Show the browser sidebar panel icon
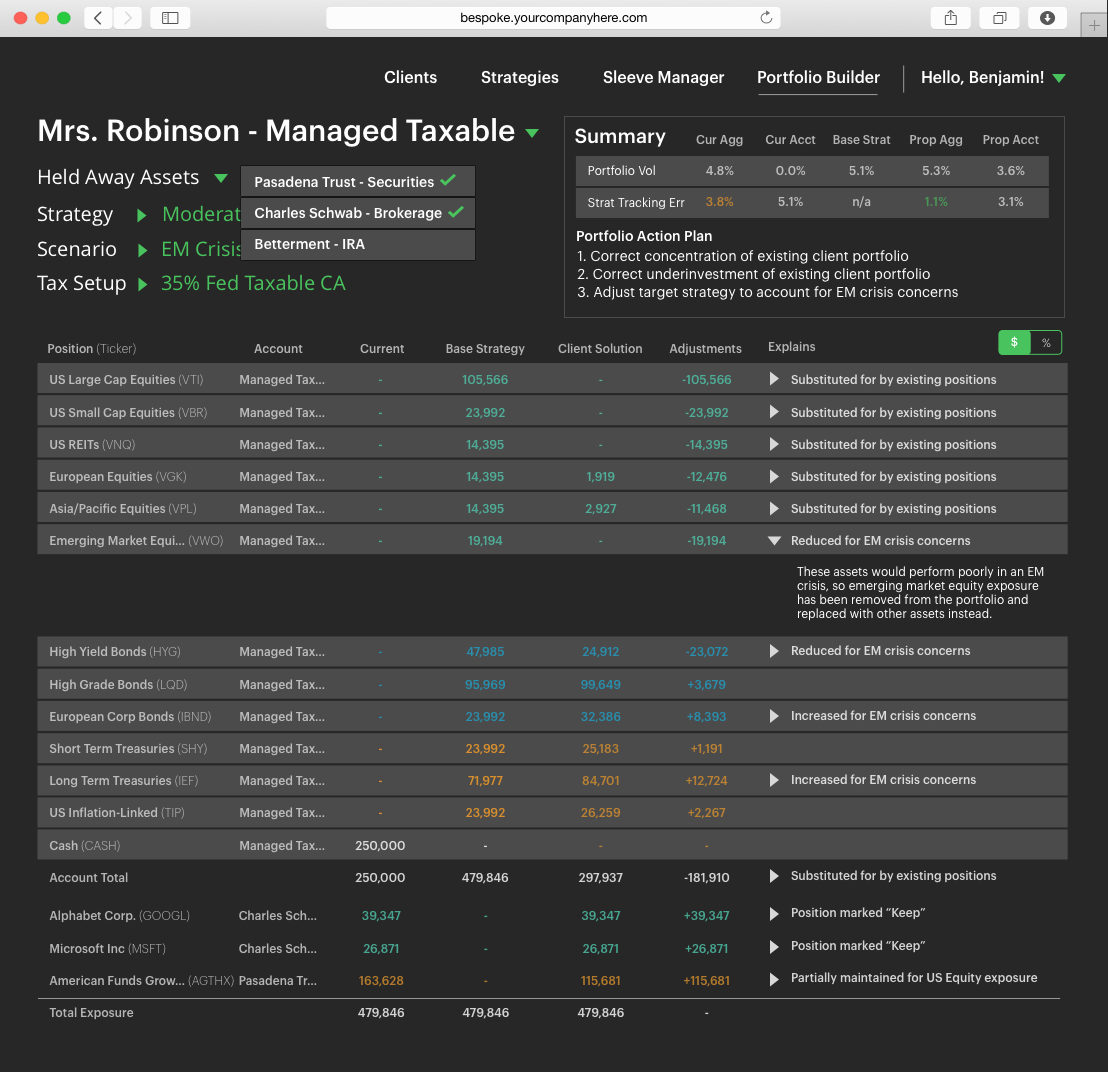The width and height of the screenshot is (1108, 1072). pos(170,18)
